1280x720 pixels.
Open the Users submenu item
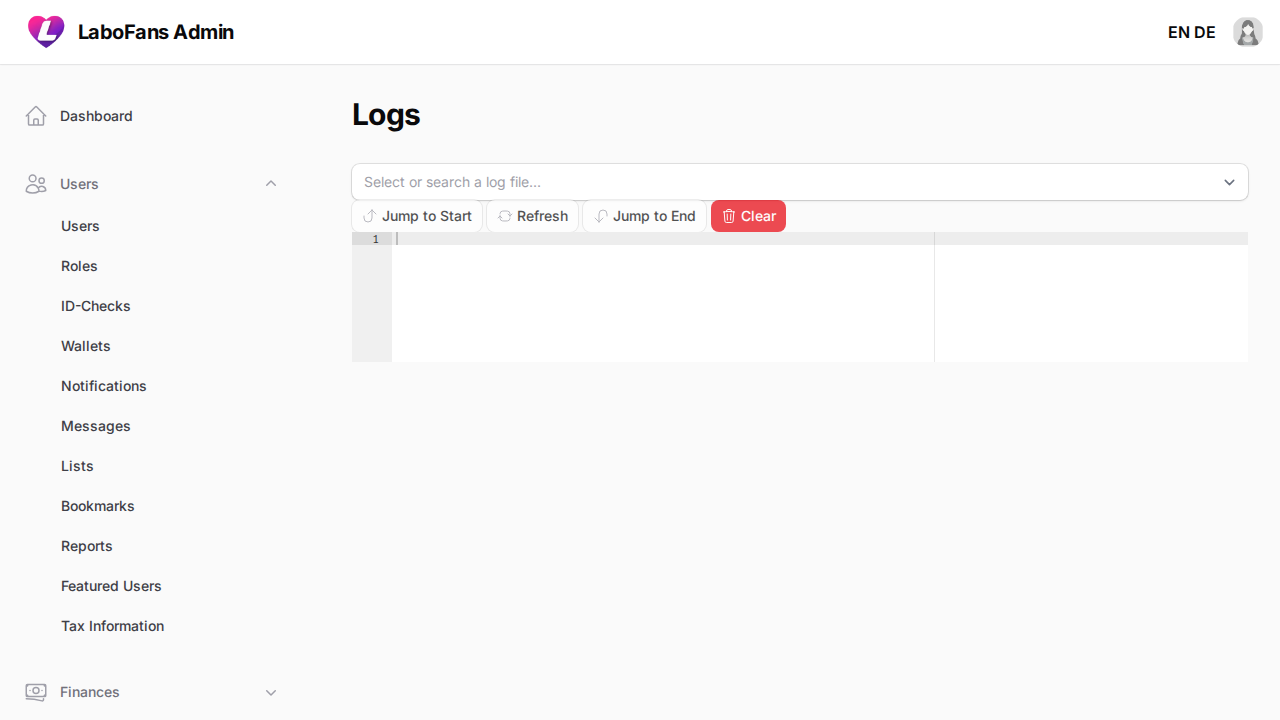pos(80,226)
